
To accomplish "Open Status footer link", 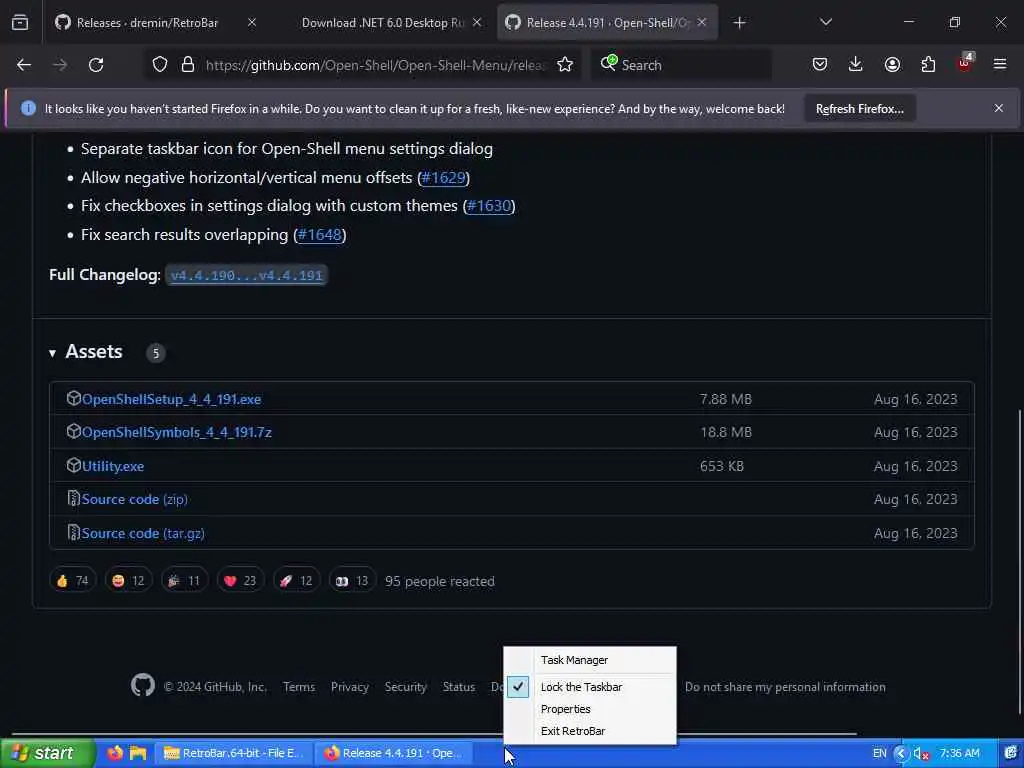I will coord(458,686).
